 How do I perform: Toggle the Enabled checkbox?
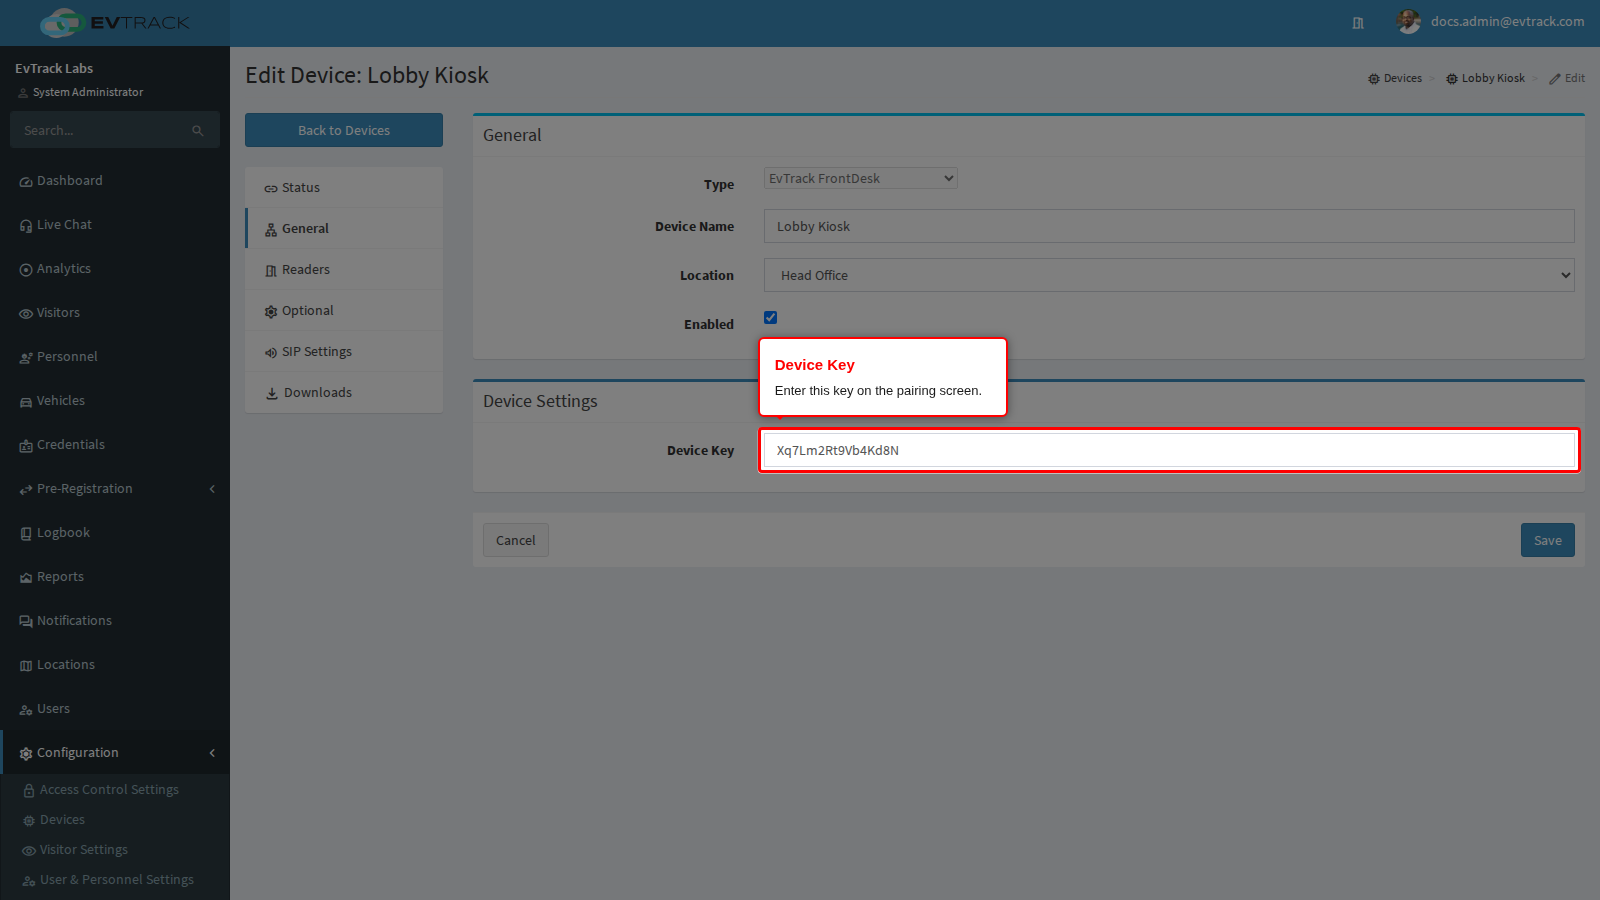[771, 318]
